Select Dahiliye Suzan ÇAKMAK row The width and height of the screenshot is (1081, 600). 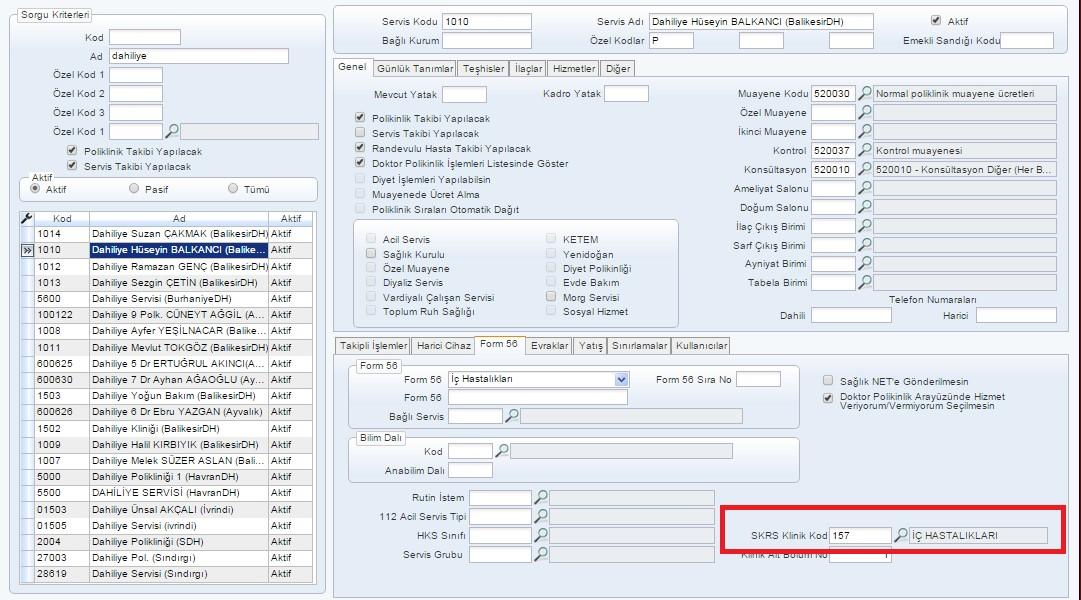178,233
